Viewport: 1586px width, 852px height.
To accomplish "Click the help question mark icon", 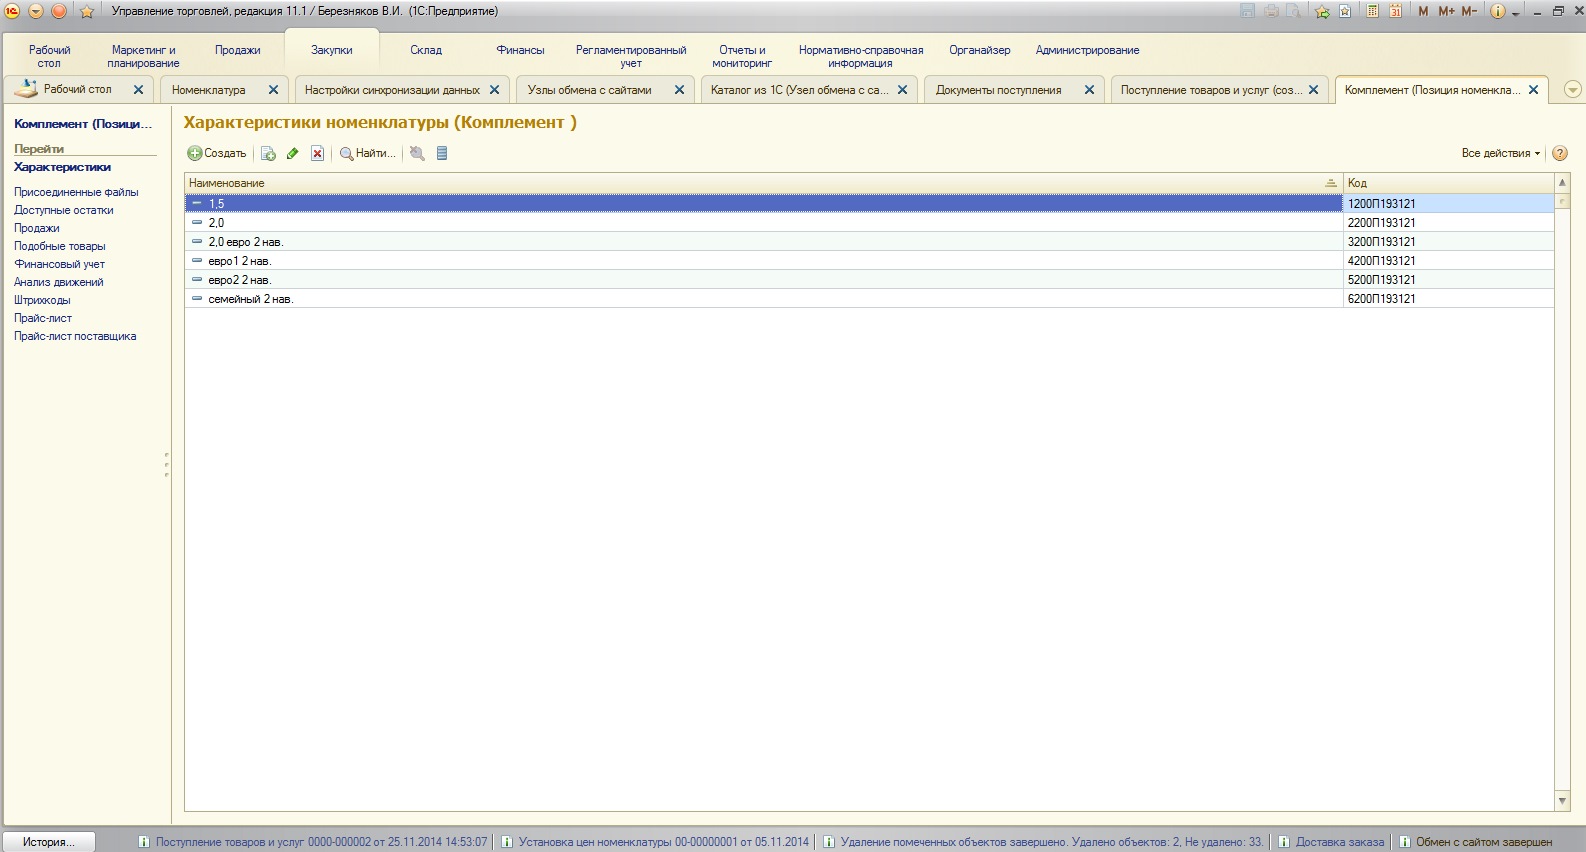I will coord(1560,154).
